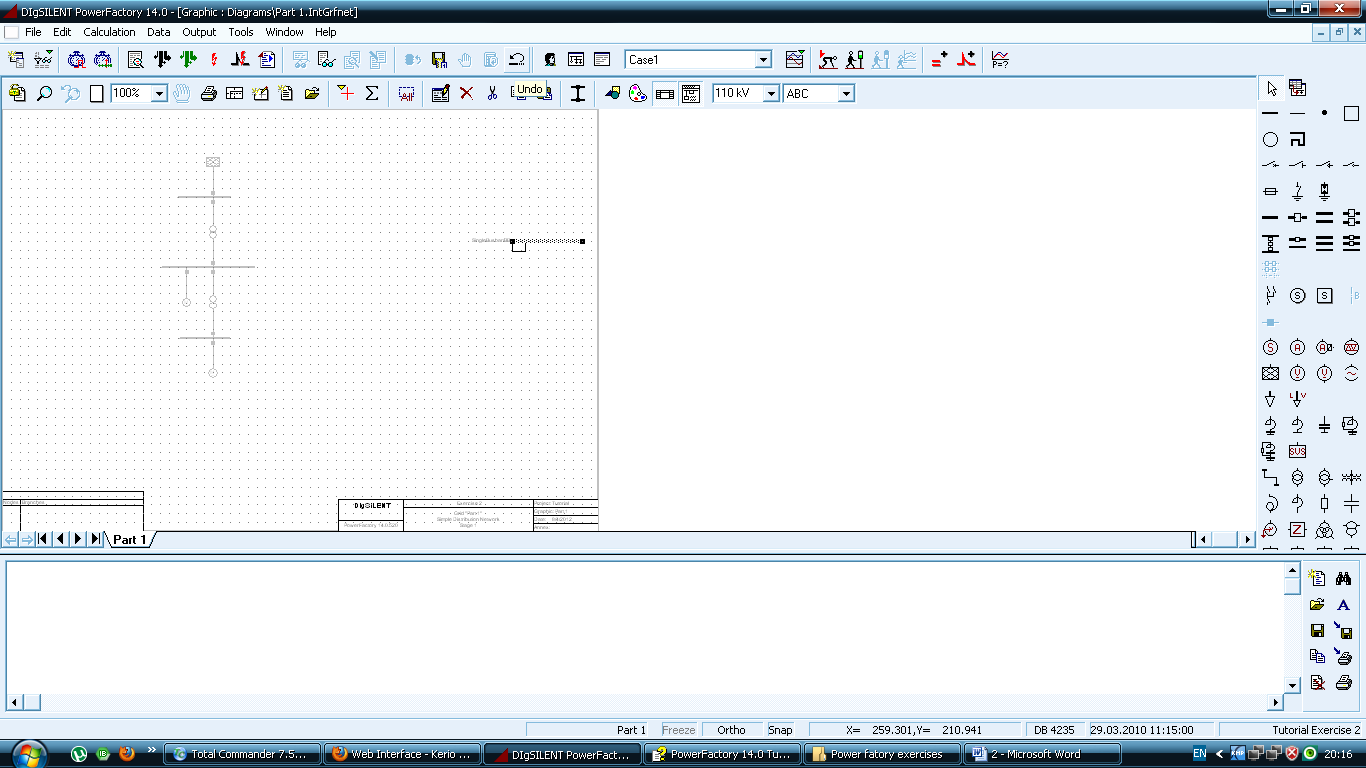The image size is (1366, 768).
Task: Toggle the Snap mode in status bar
Action: pyautogui.click(x=780, y=730)
